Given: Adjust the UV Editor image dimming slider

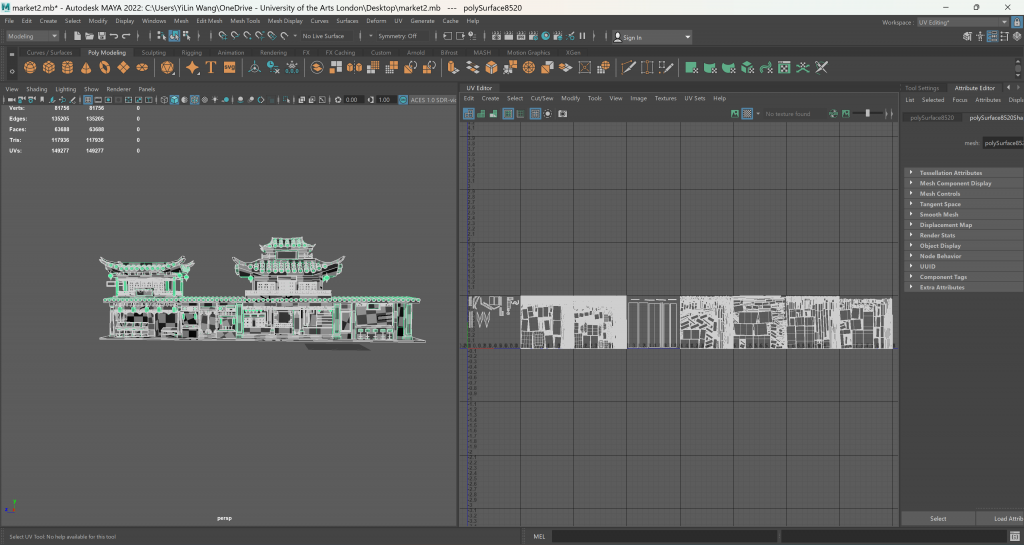Looking at the screenshot, I should [x=868, y=114].
